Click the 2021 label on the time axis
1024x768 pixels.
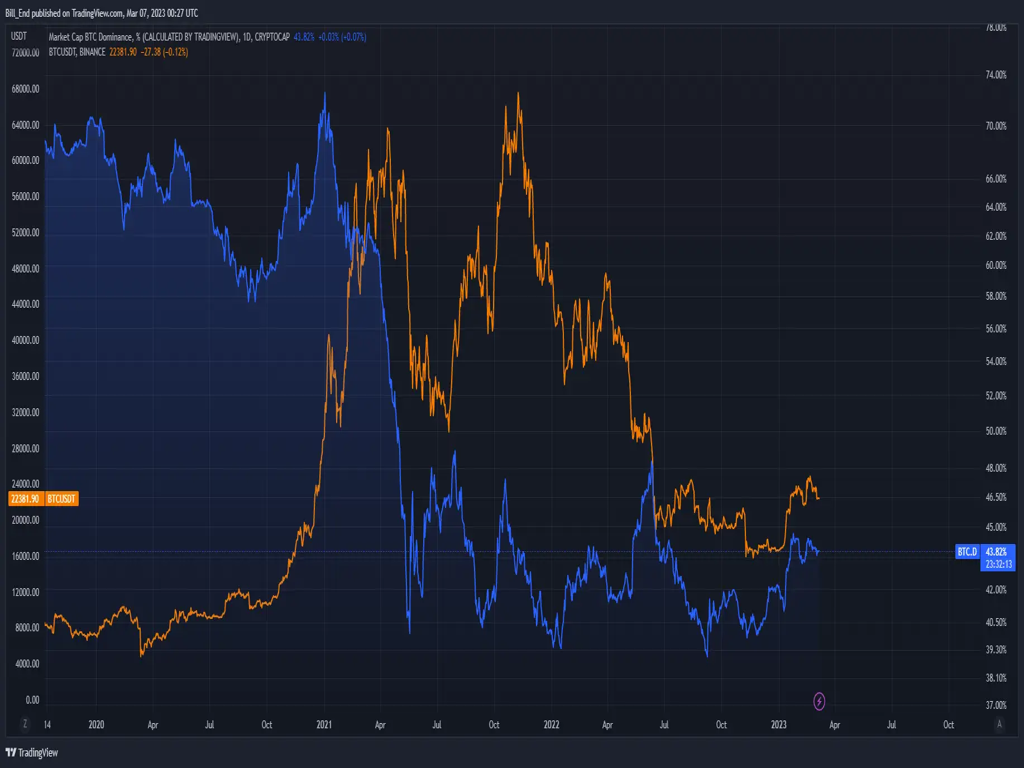click(x=324, y=723)
